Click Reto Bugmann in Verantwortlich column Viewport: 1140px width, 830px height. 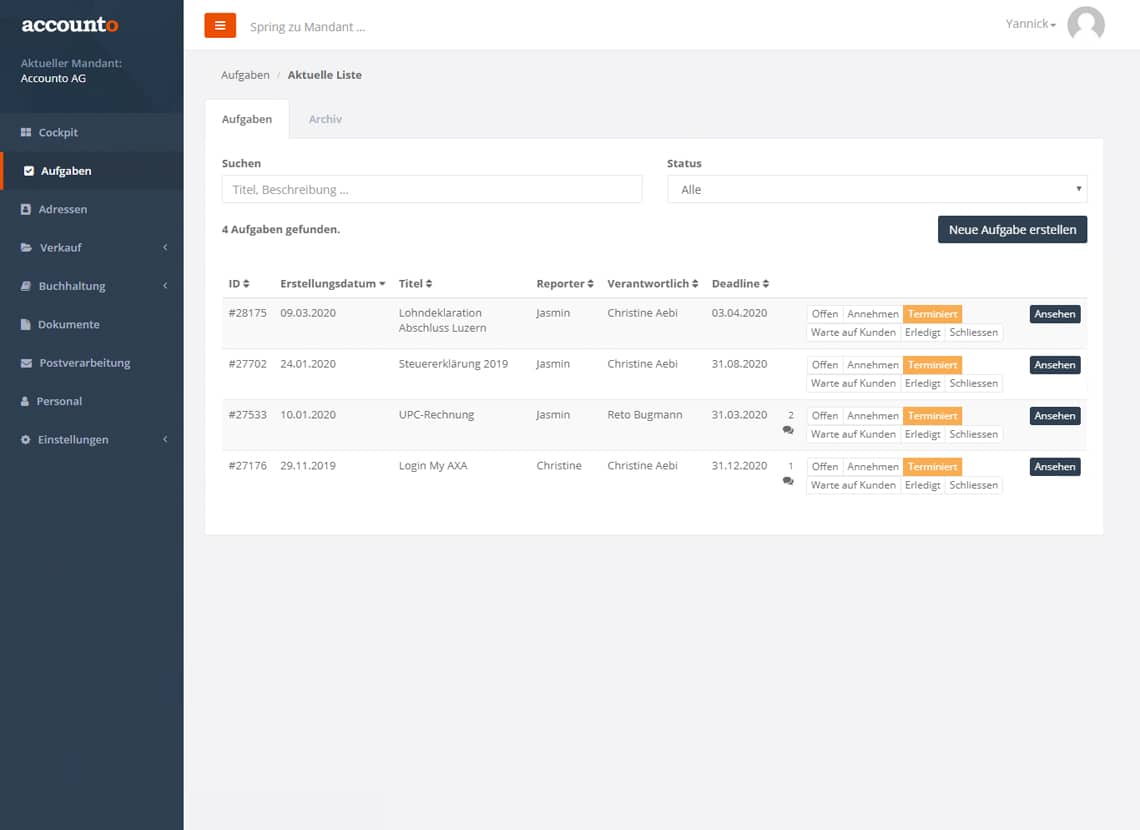[x=645, y=415]
